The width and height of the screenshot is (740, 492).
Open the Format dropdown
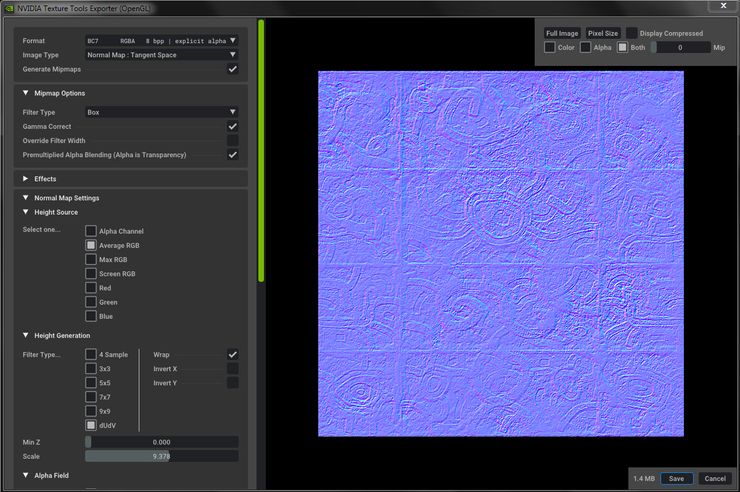tap(161, 41)
